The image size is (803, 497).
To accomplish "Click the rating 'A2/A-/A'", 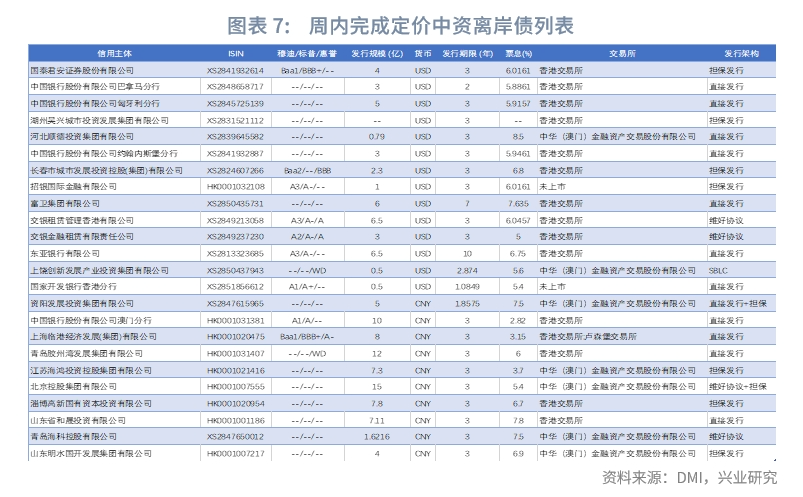I will point(307,237).
